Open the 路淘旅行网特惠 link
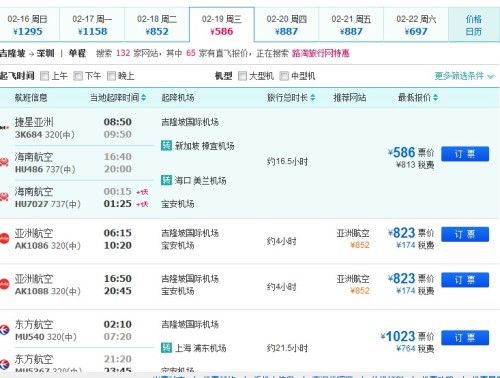Screen dimensions: 500x378 [x=321, y=53]
